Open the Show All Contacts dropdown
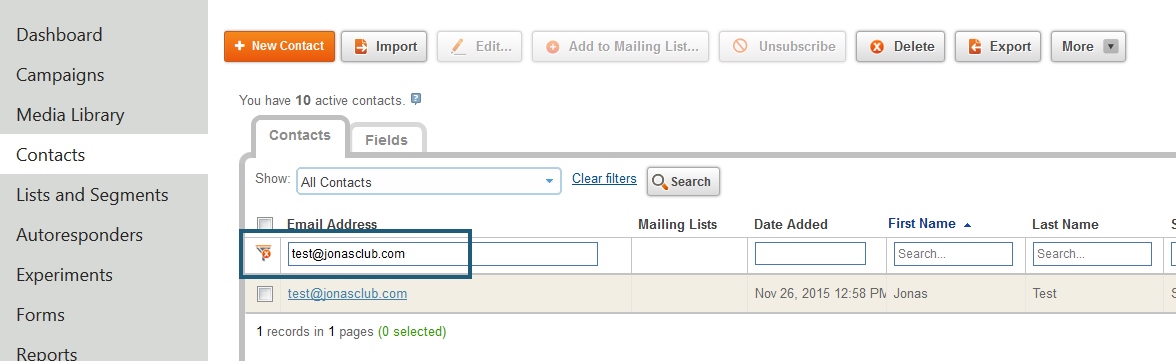1176x362 pixels. tap(428, 181)
